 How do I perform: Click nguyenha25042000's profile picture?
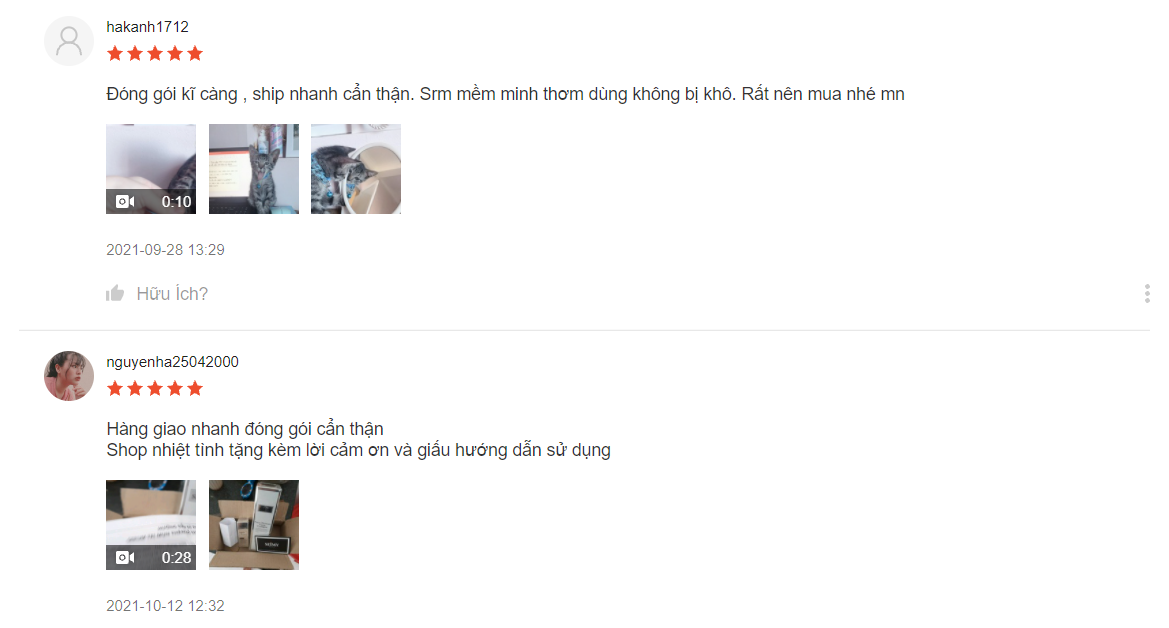tap(69, 376)
